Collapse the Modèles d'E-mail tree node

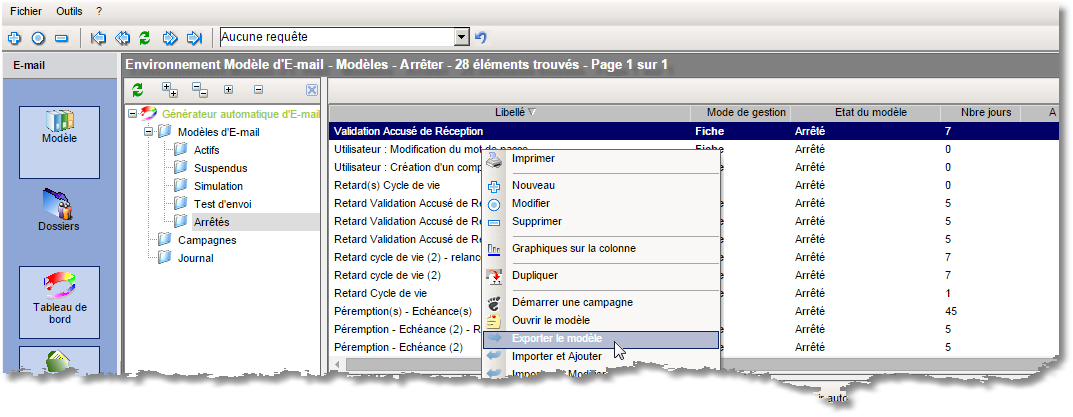pos(148,132)
